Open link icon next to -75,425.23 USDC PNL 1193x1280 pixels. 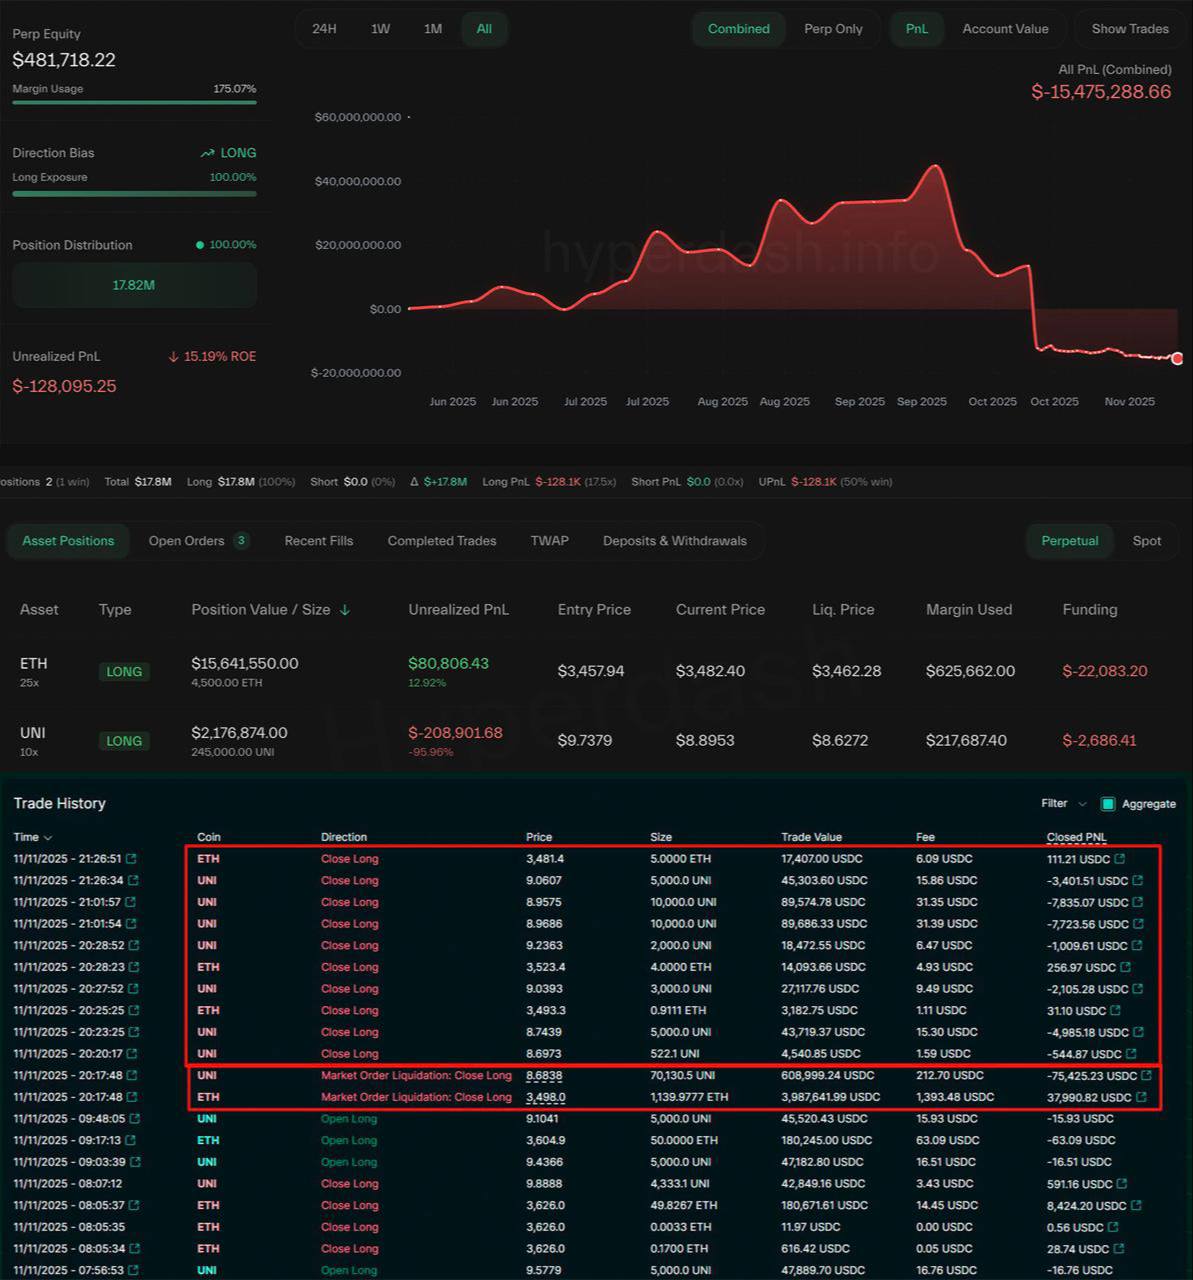[1146, 1076]
